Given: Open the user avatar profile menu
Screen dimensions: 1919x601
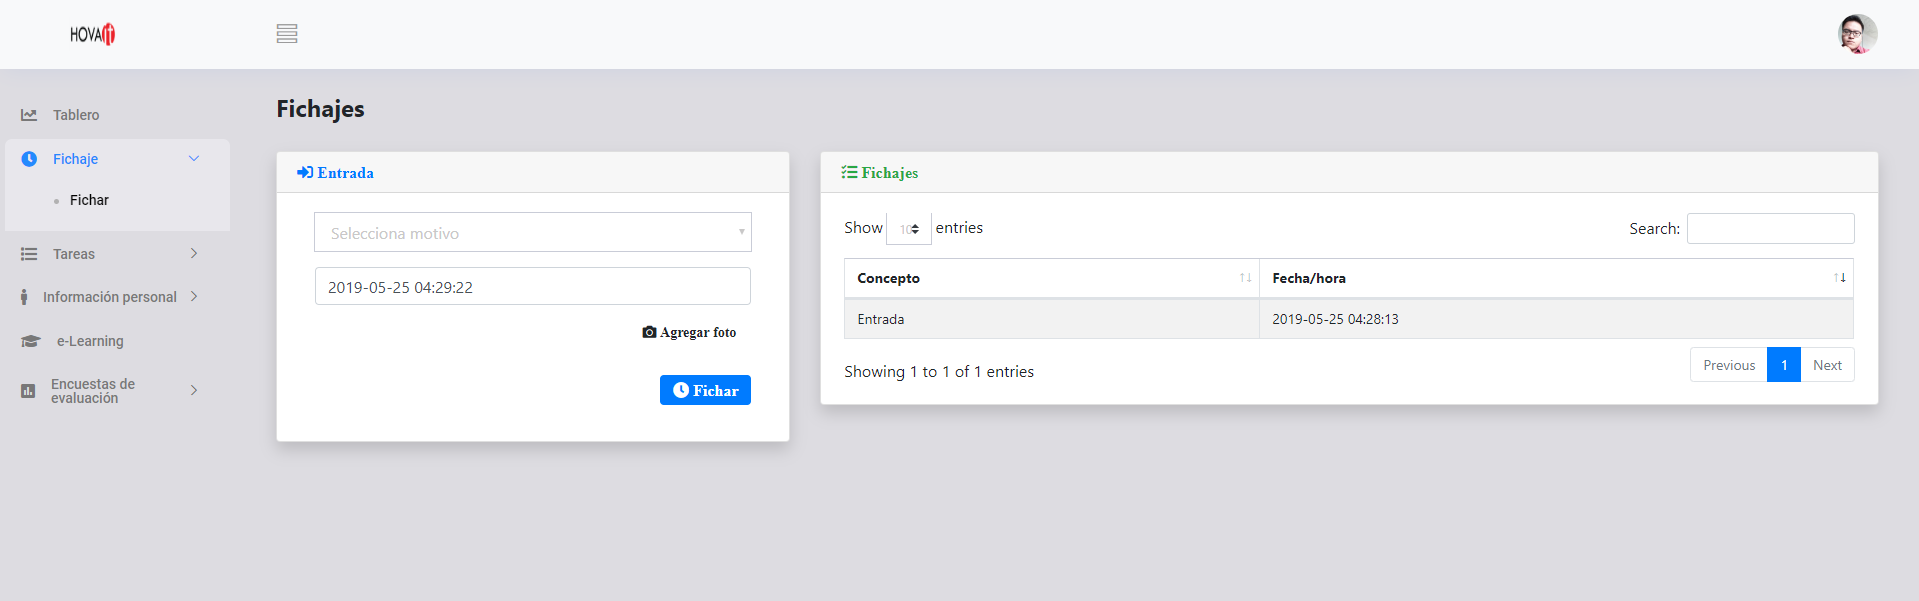Looking at the screenshot, I should 1857,34.
